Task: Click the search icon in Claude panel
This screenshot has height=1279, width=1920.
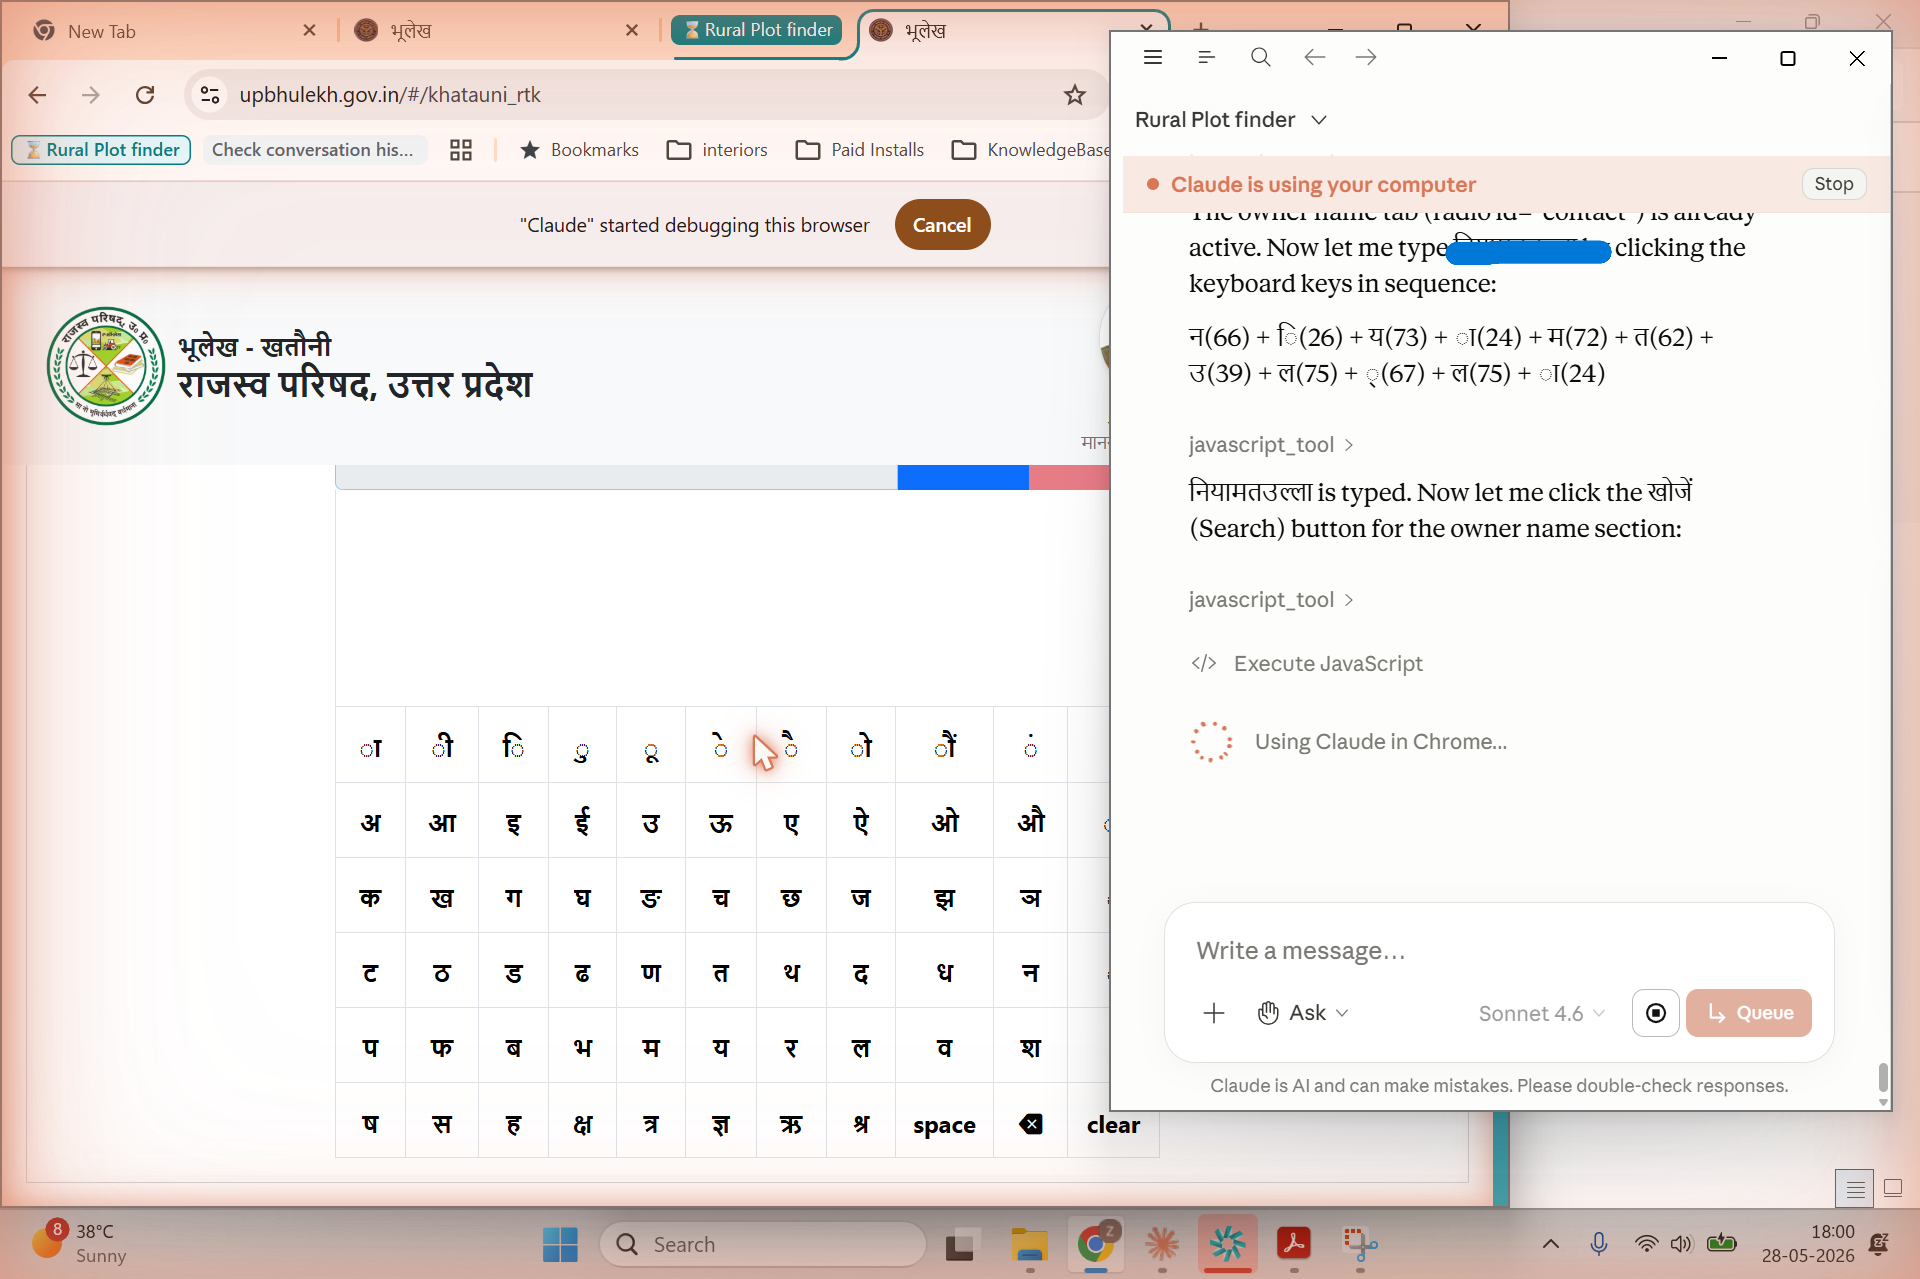Action: (x=1260, y=58)
